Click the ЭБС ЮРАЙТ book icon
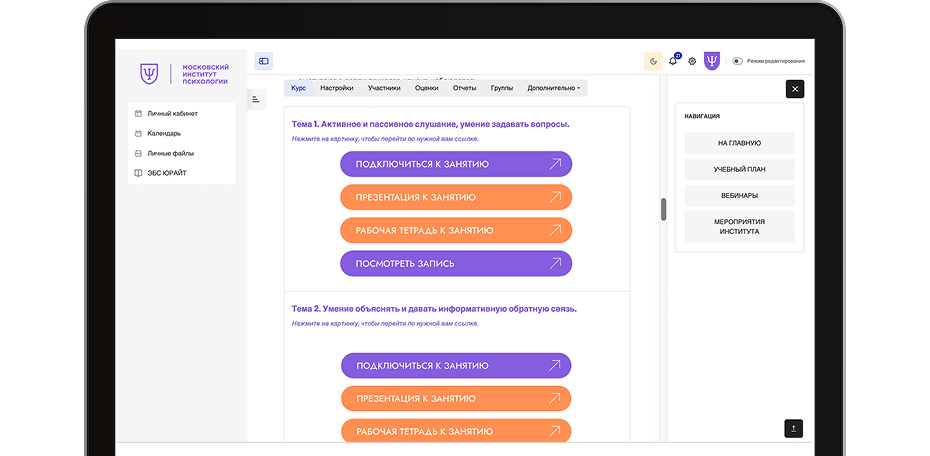The width and height of the screenshot is (930, 456). [138, 173]
